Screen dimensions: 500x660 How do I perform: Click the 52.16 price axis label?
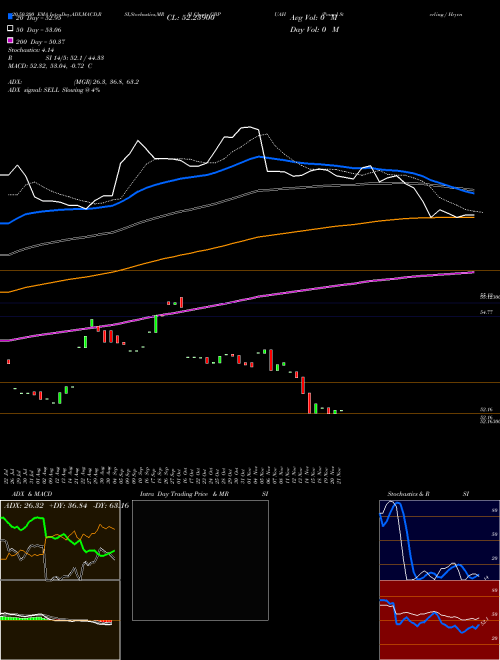[x=486, y=409]
